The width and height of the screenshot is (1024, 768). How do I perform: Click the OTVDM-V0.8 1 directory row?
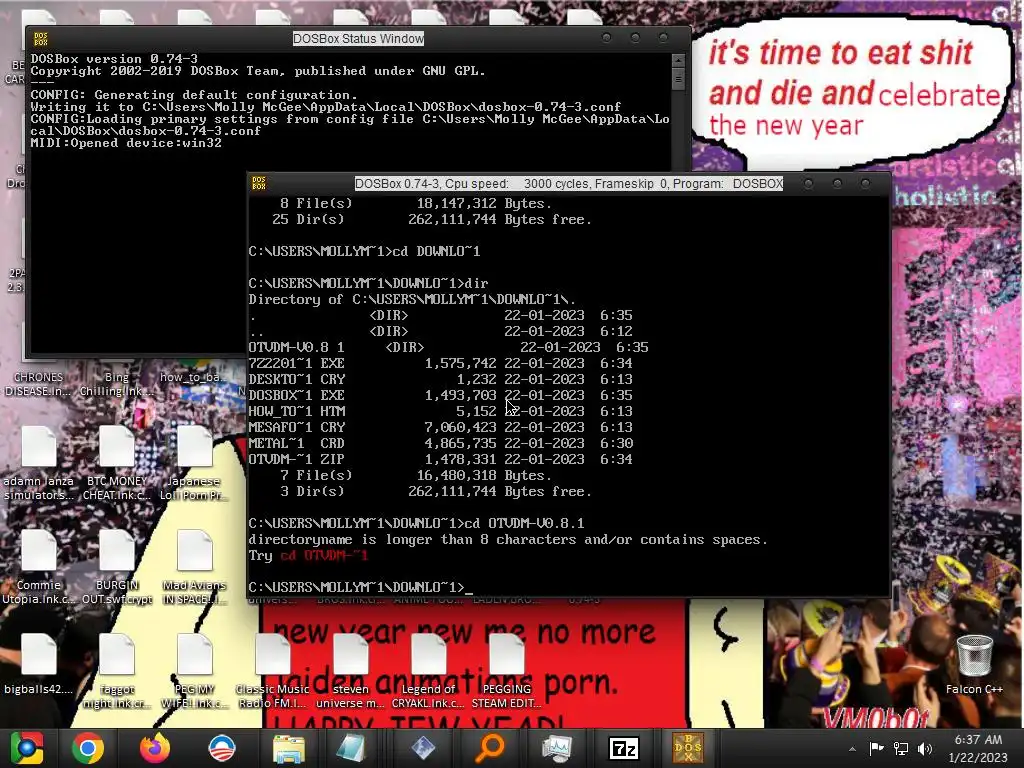(448, 347)
